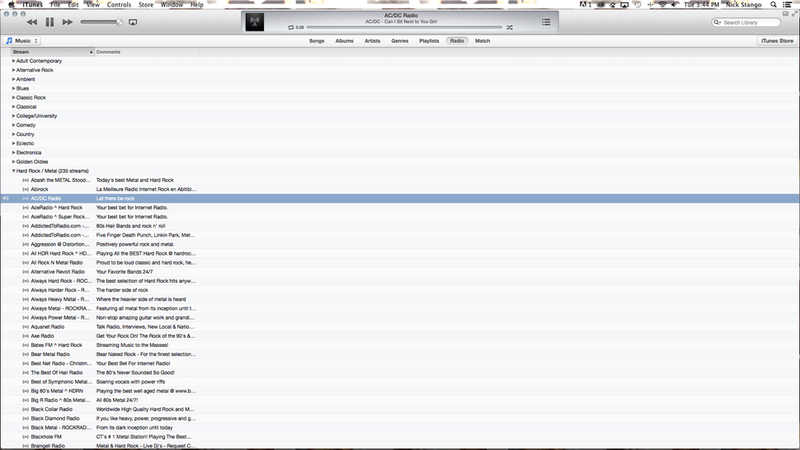Click the playback progress bar
This screenshot has width=800, height=450.
(x=404, y=28)
